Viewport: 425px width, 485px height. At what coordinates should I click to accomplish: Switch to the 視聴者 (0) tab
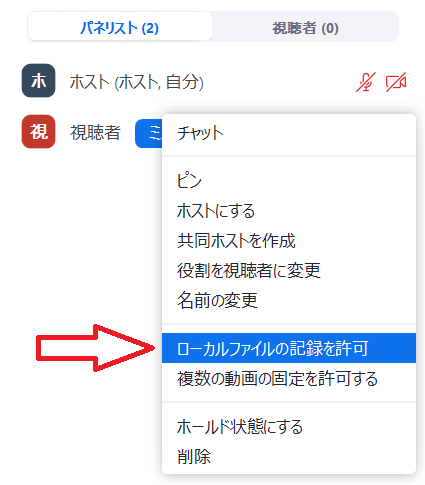point(305,27)
